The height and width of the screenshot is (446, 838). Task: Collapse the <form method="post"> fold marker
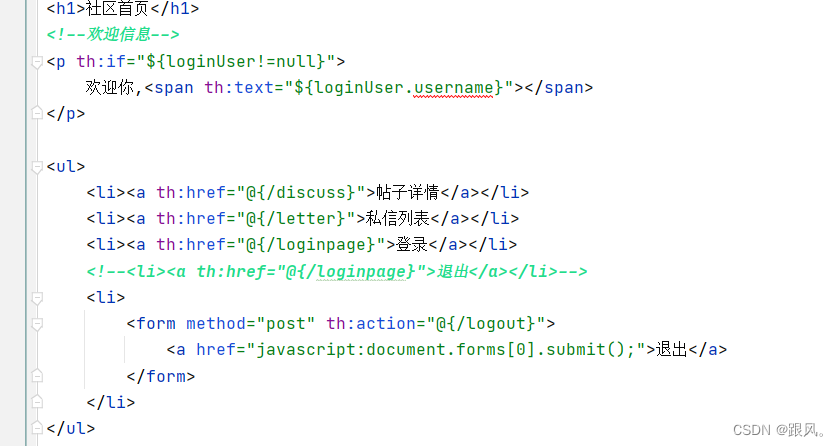tap(37, 324)
